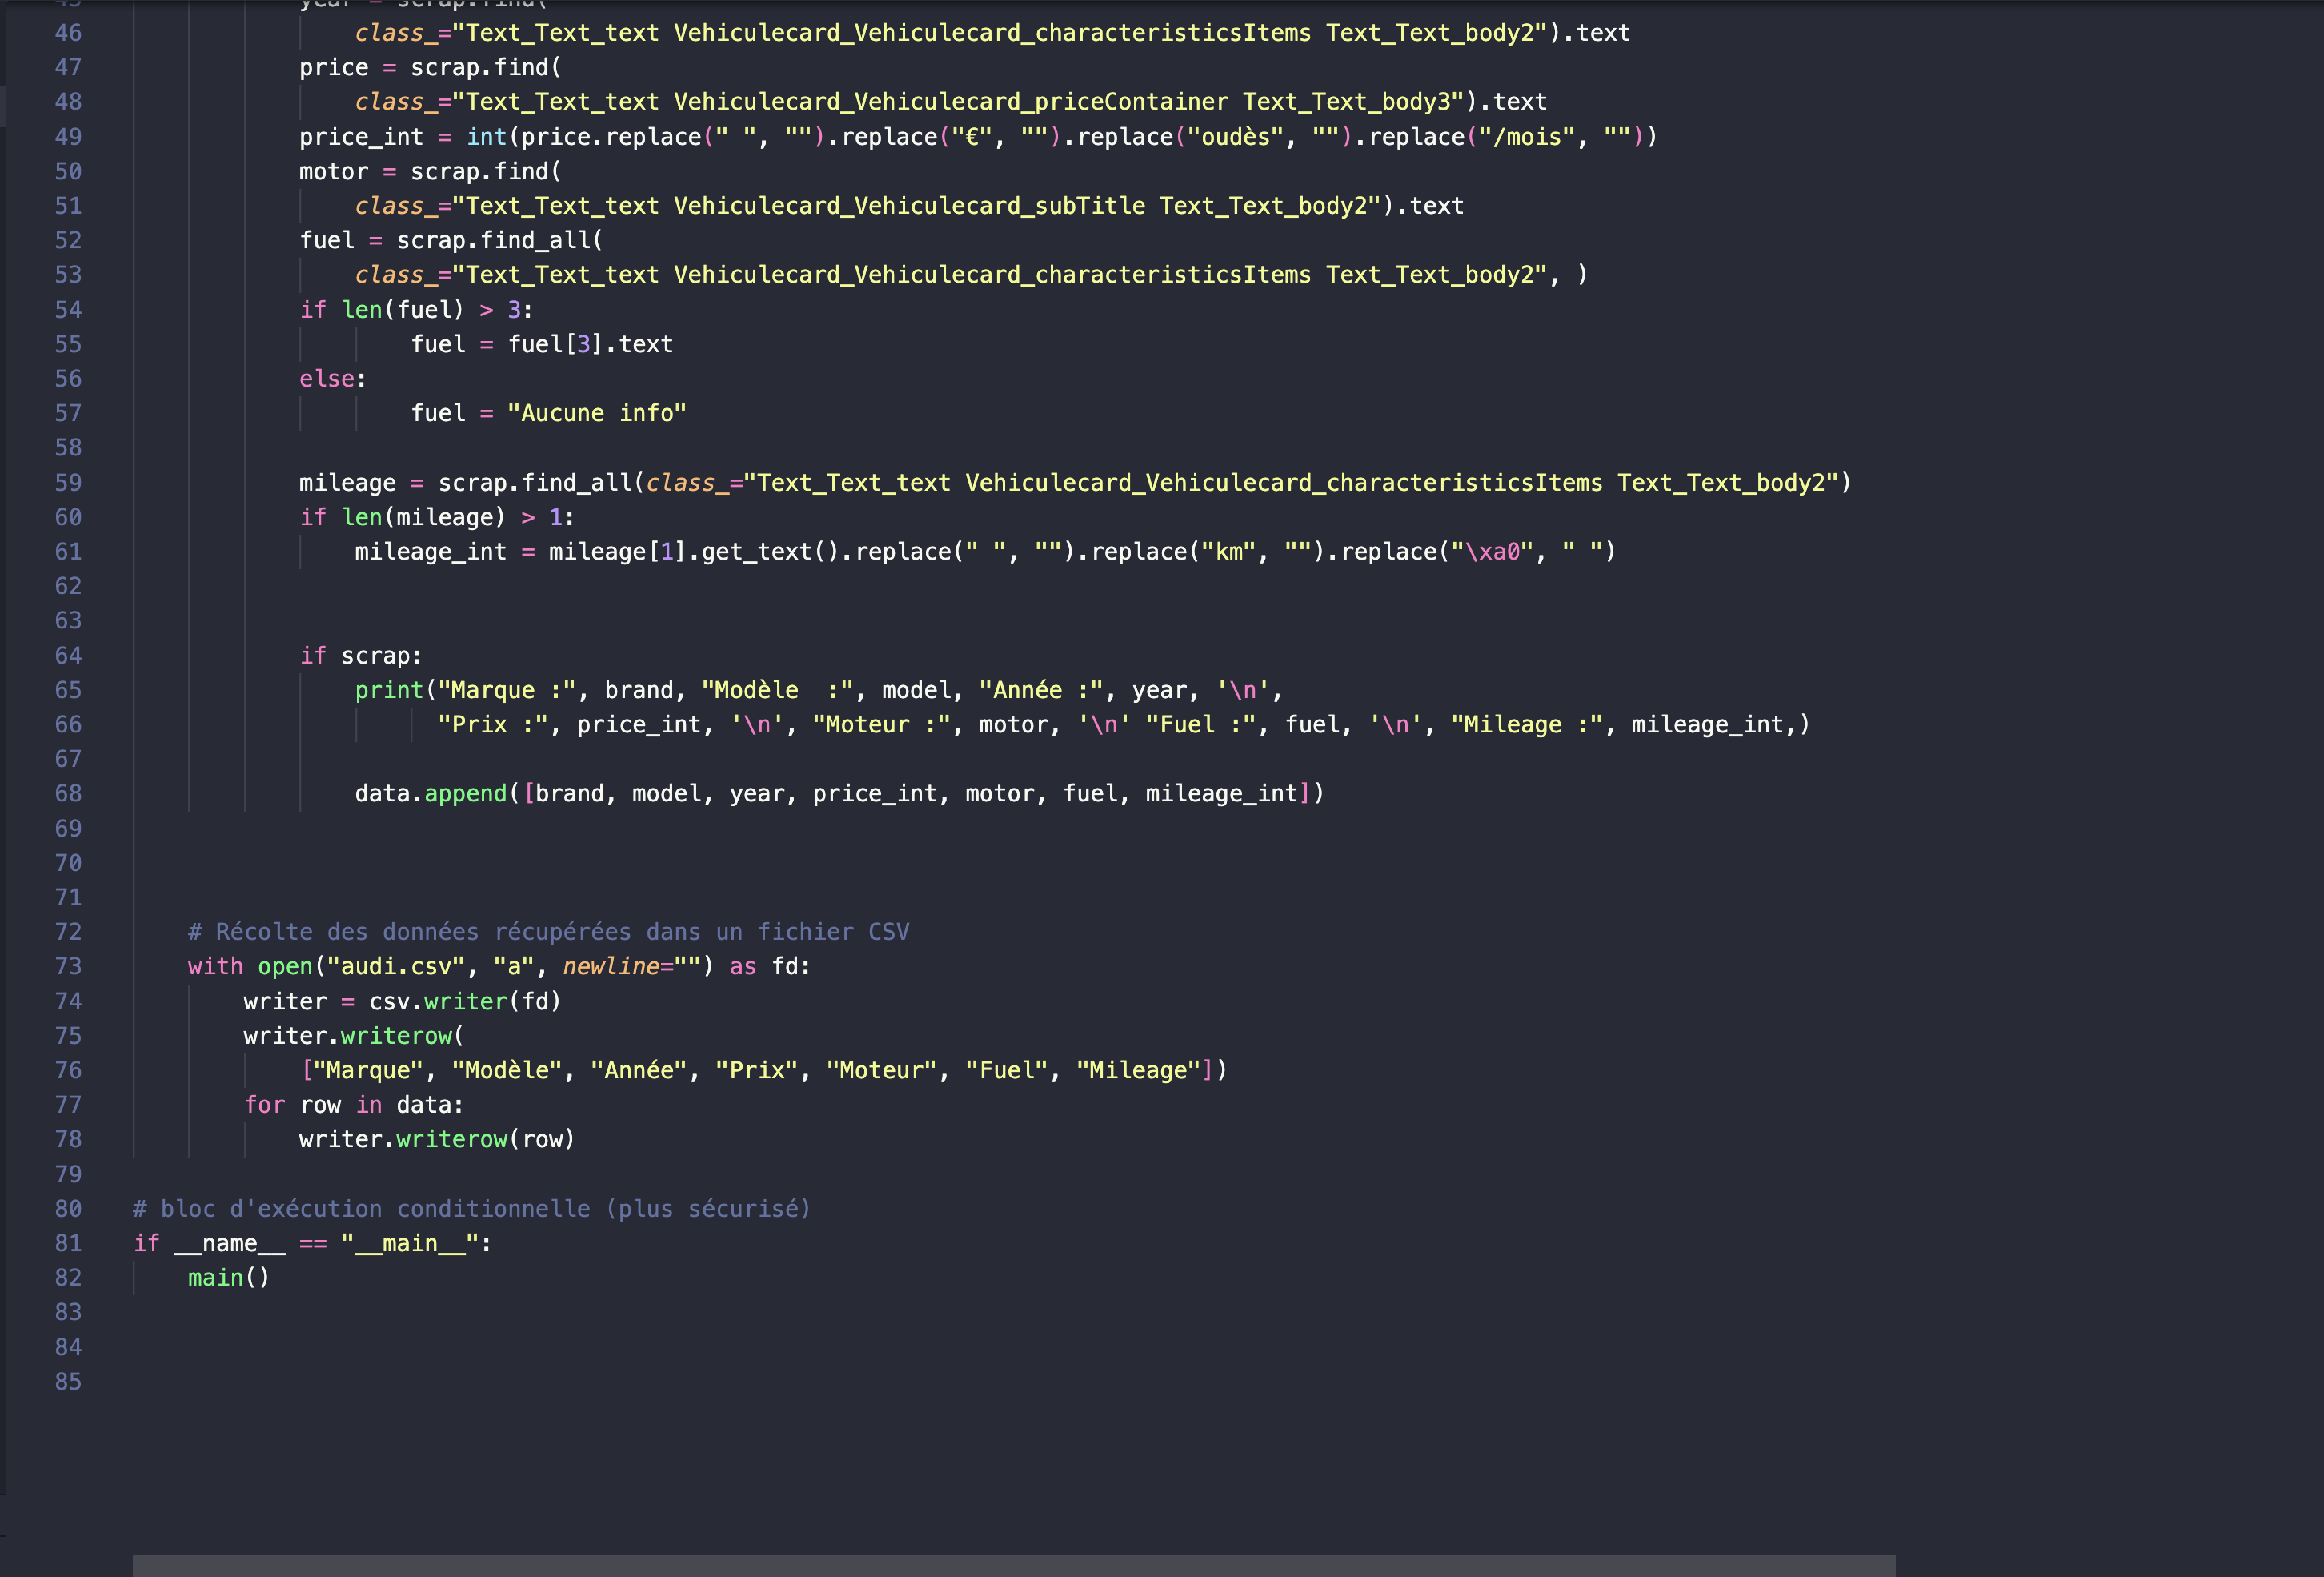The height and width of the screenshot is (1577, 2324).
Task: Click the "oudès" string on line 49
Action: point(1235,137)
